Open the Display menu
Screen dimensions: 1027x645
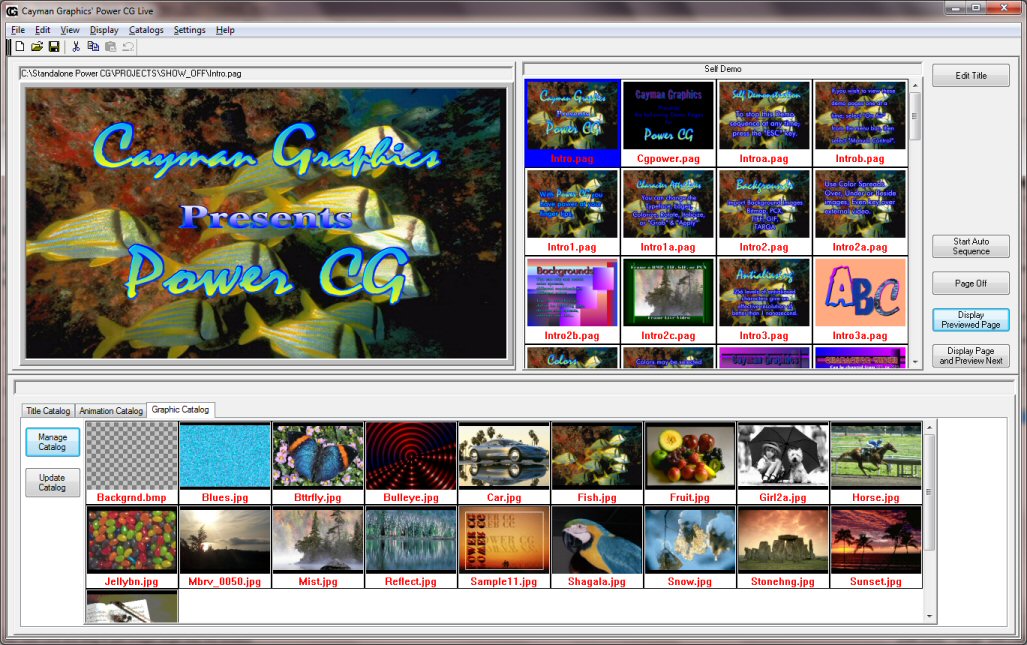click(104, 30)
